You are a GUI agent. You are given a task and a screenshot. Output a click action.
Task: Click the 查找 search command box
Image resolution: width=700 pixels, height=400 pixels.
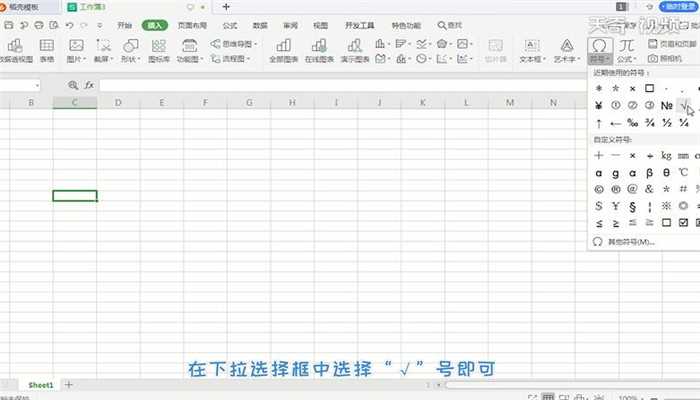point(450,25)
